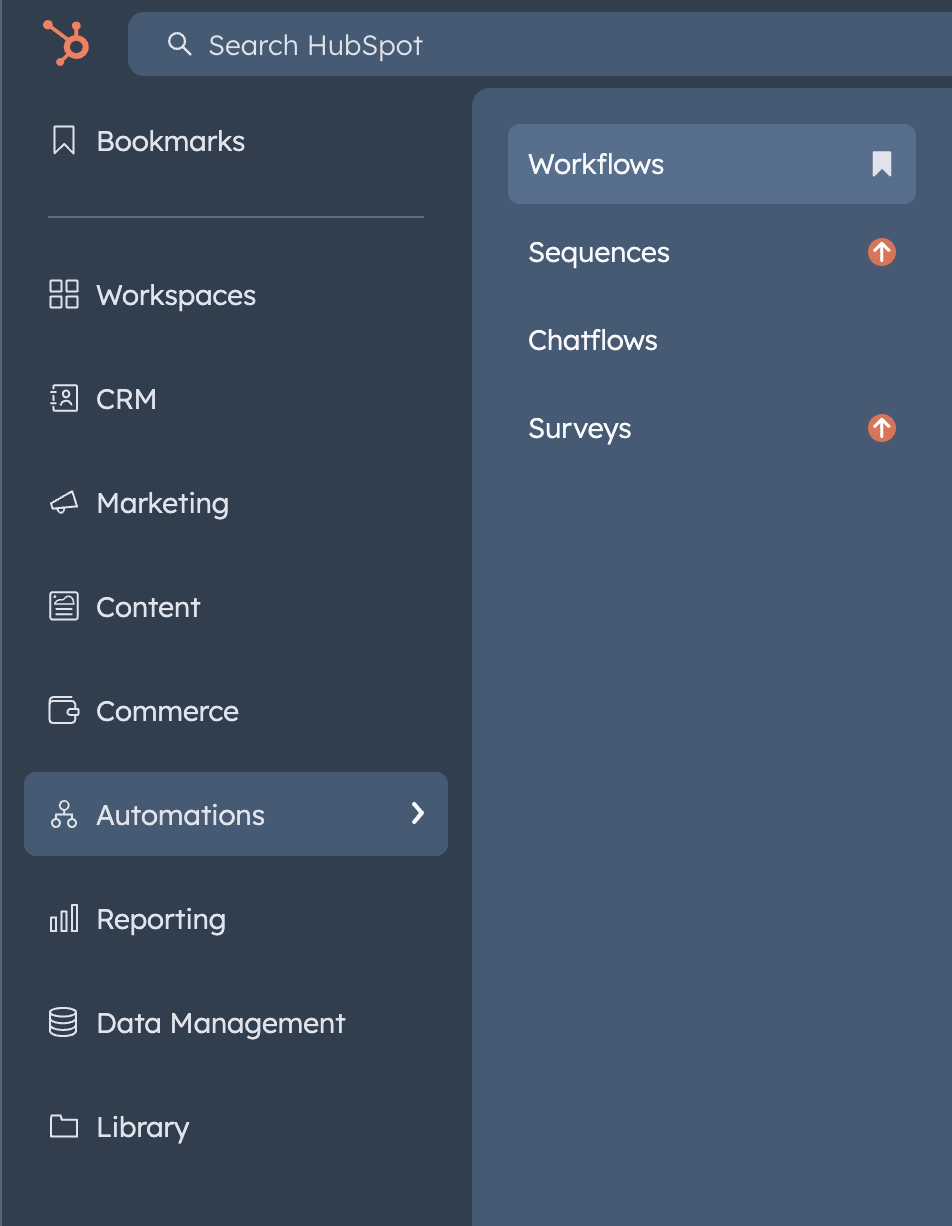Viewport: 952px width, 1226px height.
Task: Click the Workspaces grid icon
Action: point(64,295)
